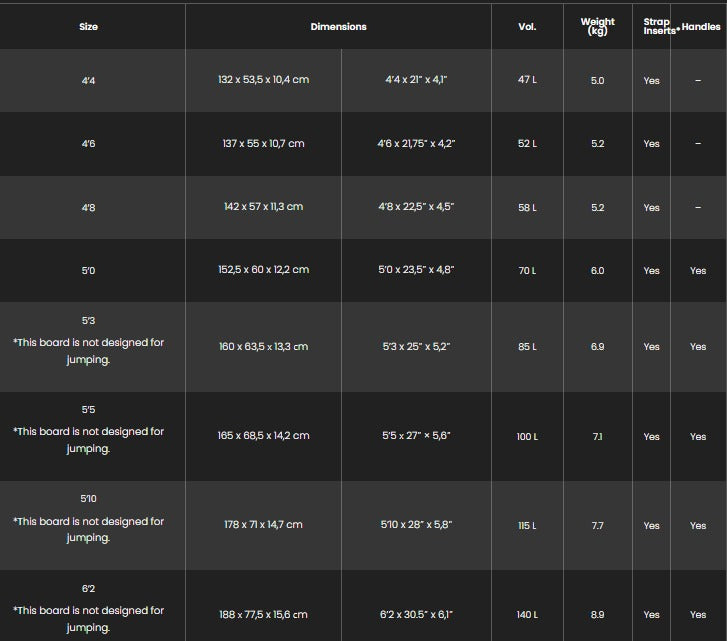Click the 140 L volume cell
The image size is (727, 641).
click(527, 614)
